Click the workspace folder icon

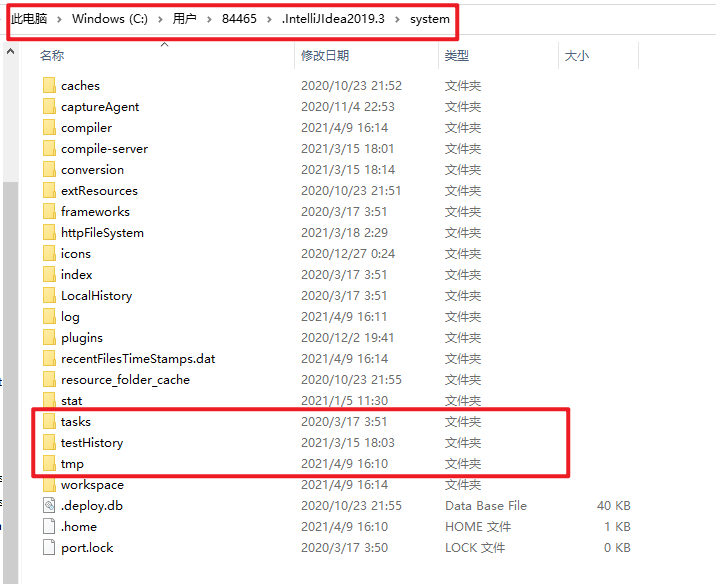(49, 484)
